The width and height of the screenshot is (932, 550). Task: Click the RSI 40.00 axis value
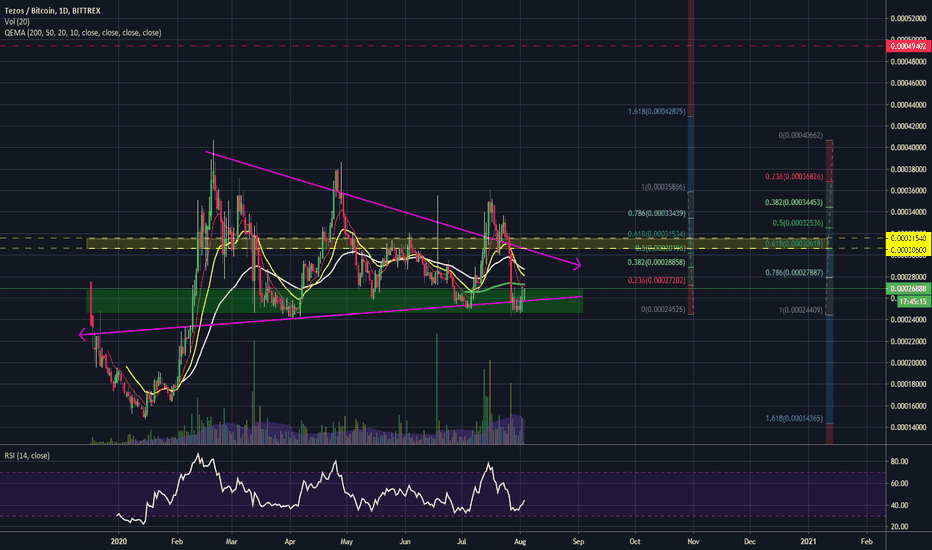(x=899, y=505)
